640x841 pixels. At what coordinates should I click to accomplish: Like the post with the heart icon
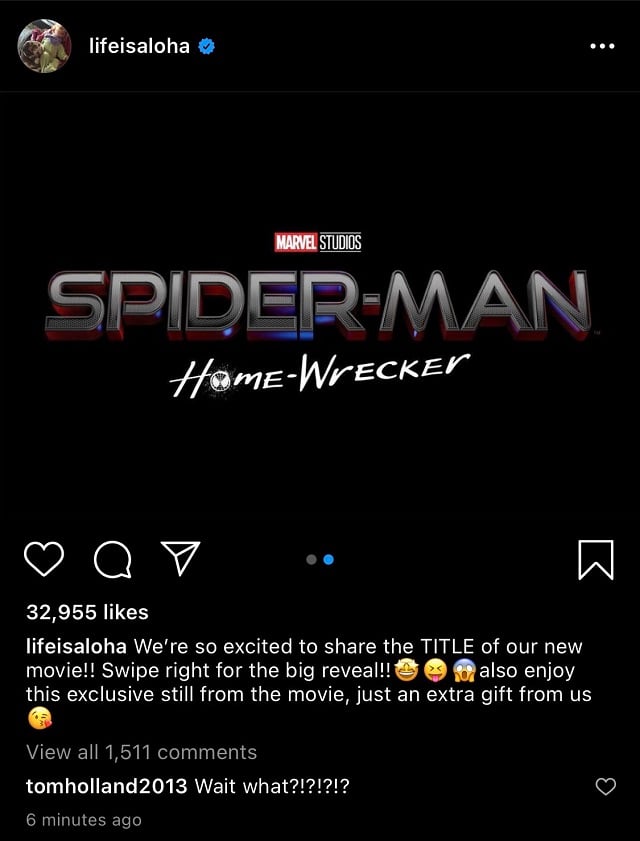pos(44,559)
